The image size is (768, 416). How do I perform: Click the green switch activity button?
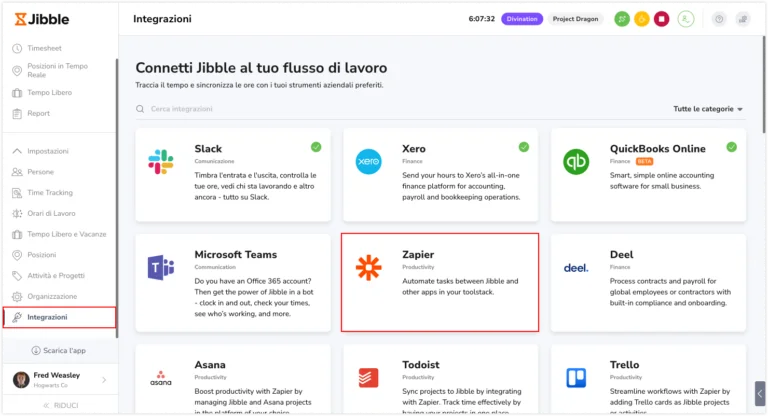(x=622, y=19)
